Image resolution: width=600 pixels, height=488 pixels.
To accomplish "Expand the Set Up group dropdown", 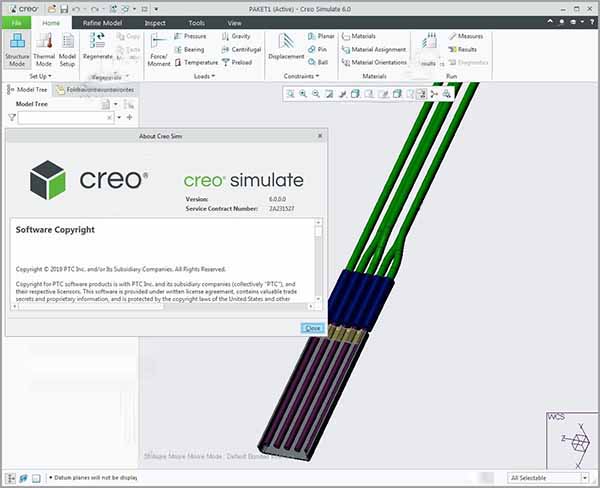I will pyautogui.click(x=41, y=76).
